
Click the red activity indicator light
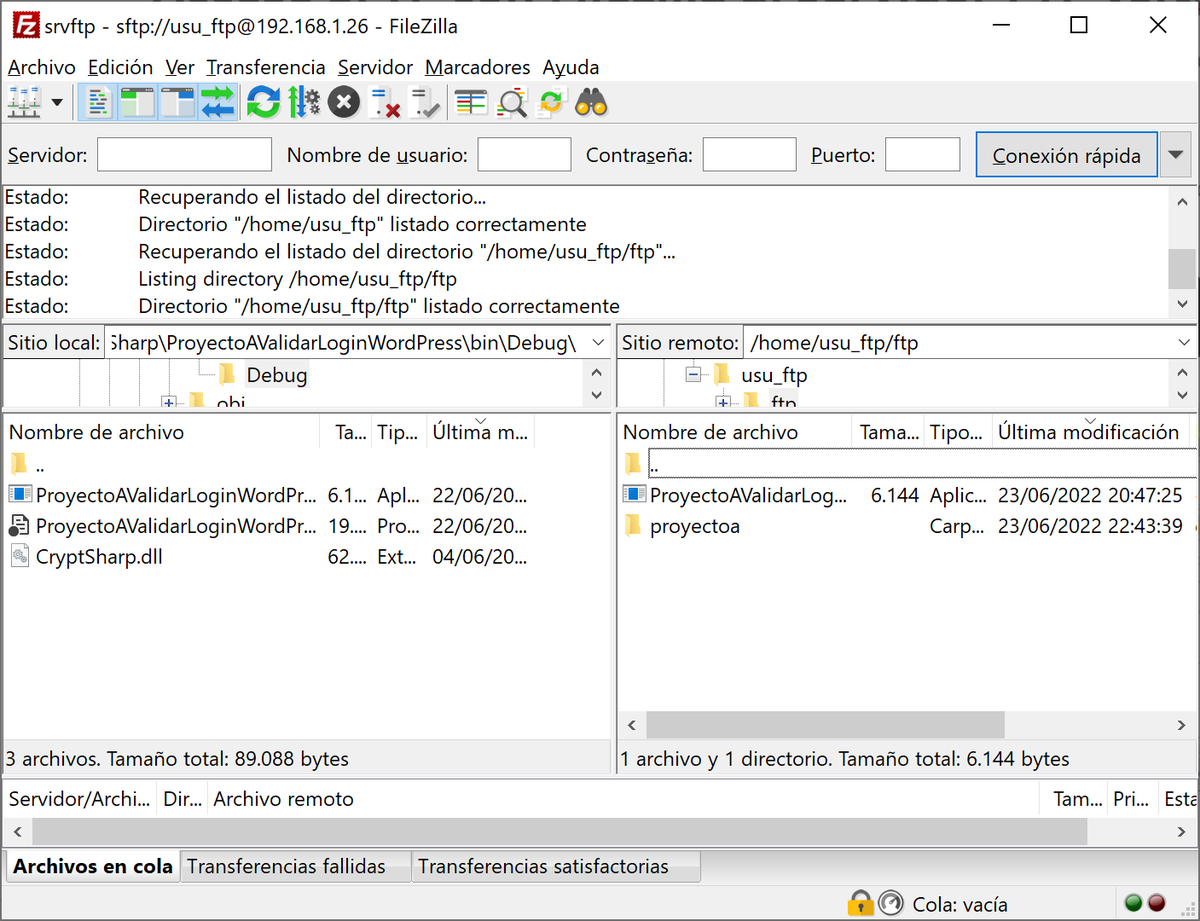pyautogui.click(x=1157, y=903)
